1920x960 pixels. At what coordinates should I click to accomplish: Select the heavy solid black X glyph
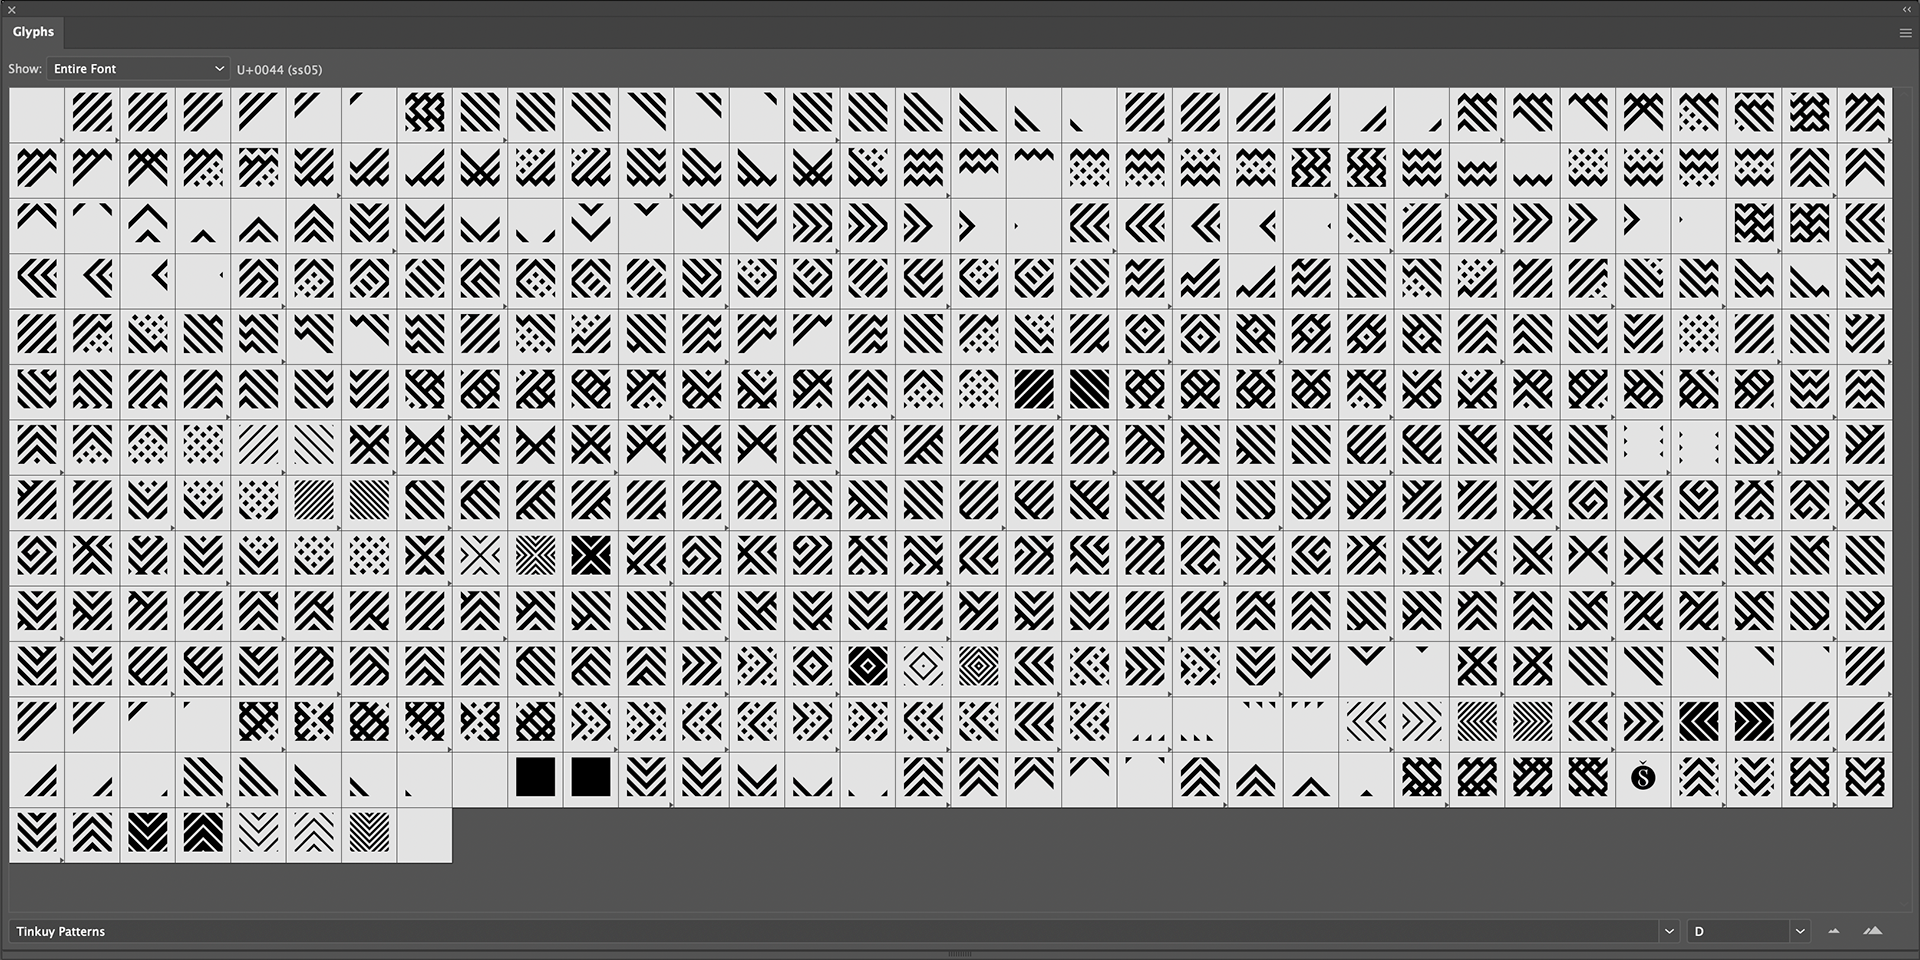(x=591, y=556)
